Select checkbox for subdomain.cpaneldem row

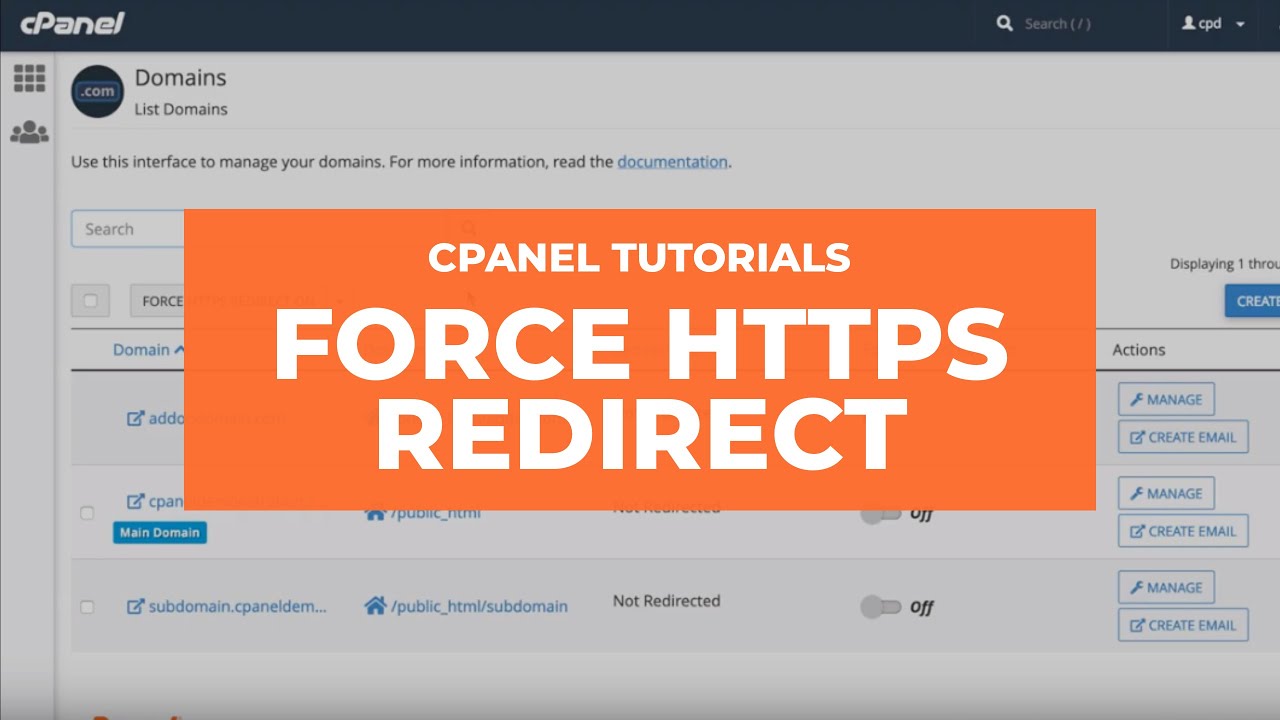pos(87,607)
